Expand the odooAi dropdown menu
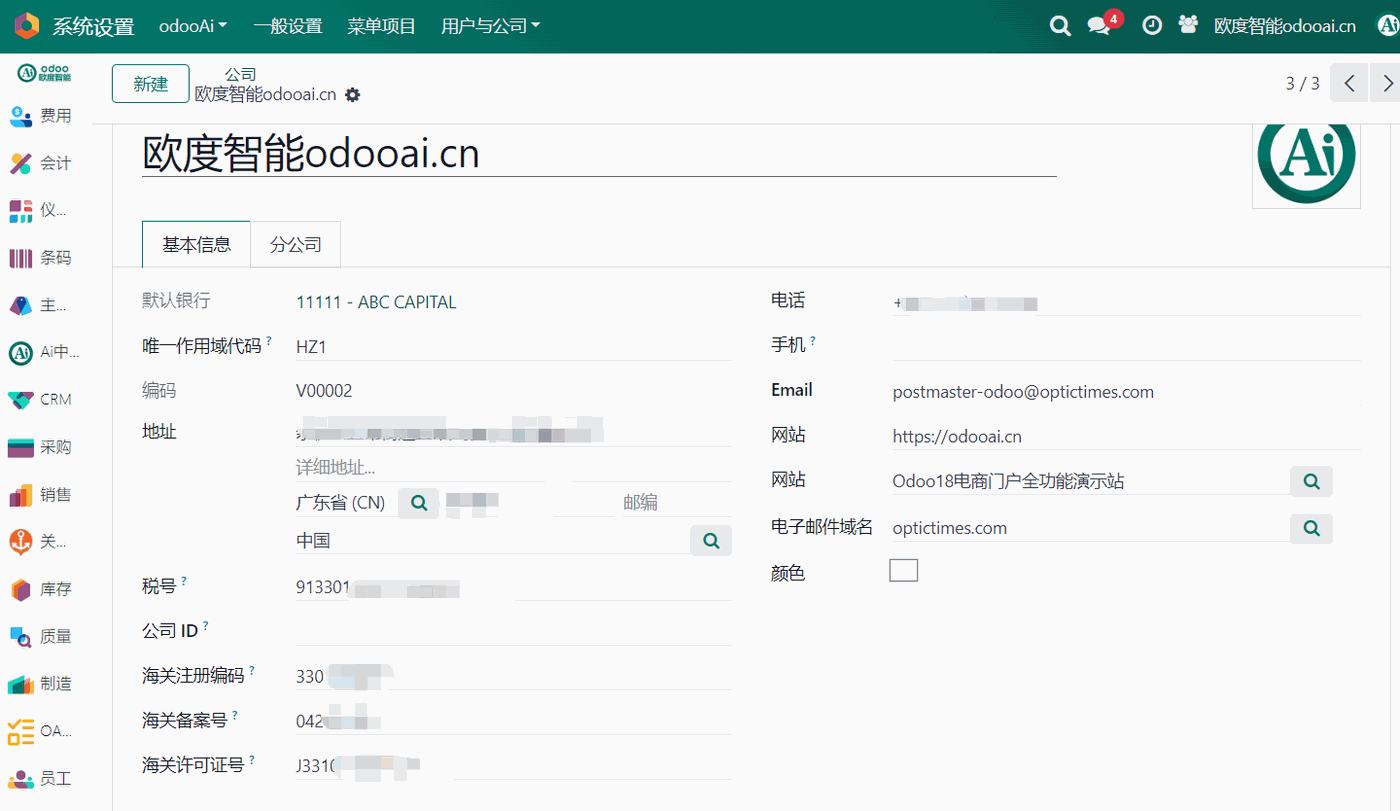 193,26
